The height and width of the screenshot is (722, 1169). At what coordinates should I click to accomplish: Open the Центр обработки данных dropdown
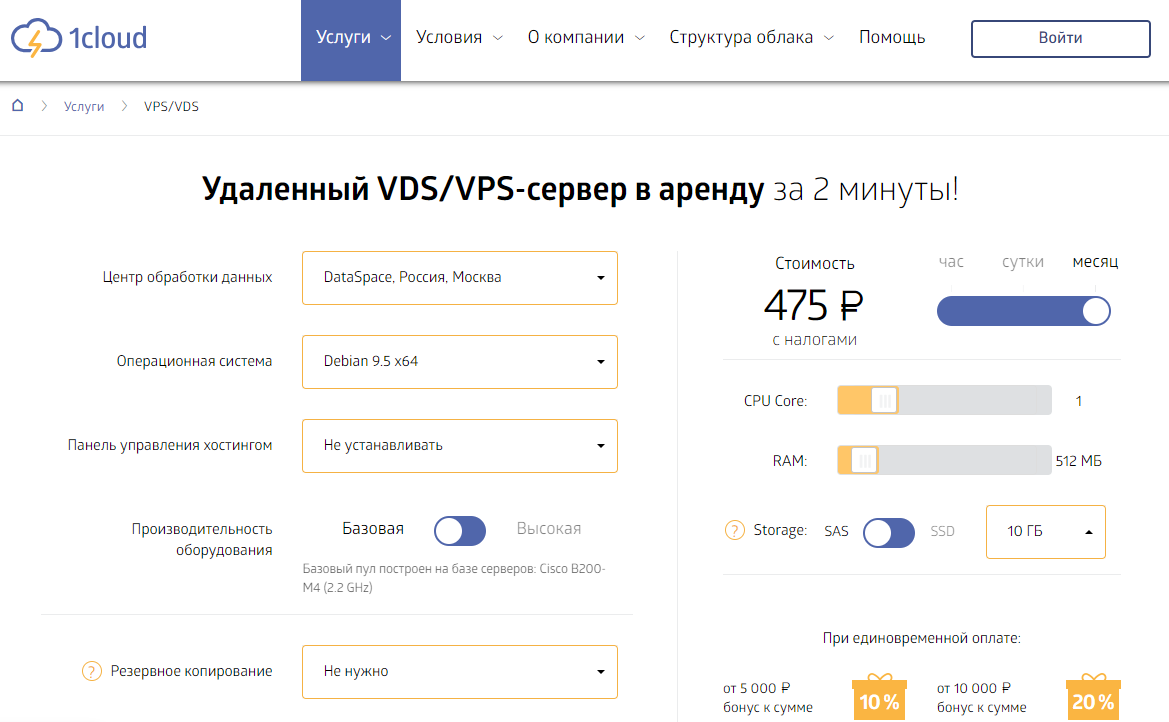(460, 277)
